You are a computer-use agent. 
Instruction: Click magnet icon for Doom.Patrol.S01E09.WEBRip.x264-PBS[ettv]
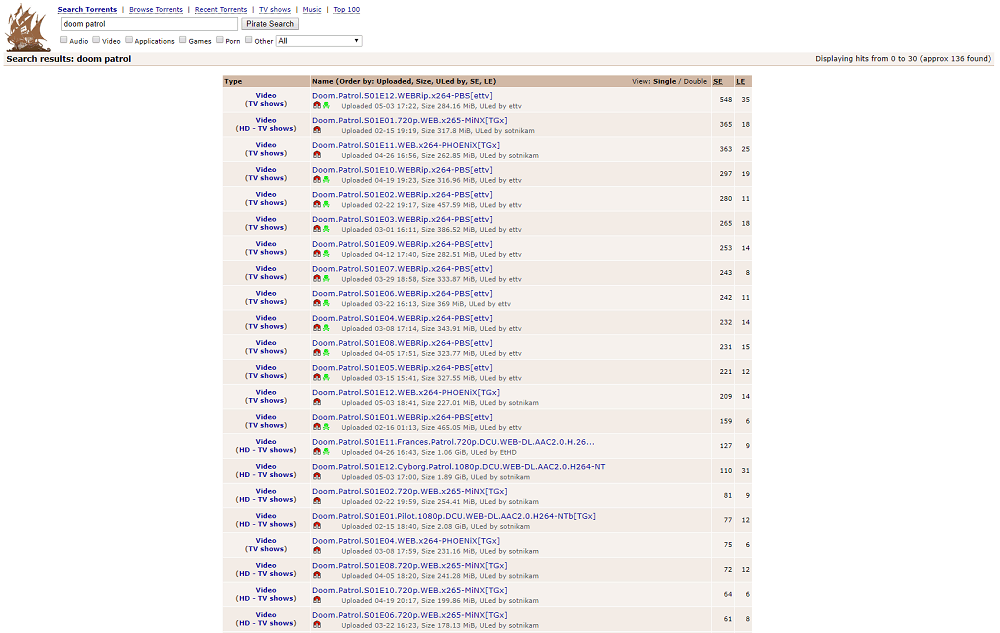(x=317, y=254)
